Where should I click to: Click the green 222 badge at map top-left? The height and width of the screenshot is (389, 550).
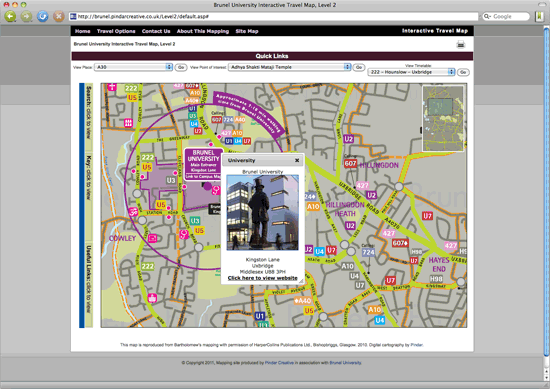(131, 88)
